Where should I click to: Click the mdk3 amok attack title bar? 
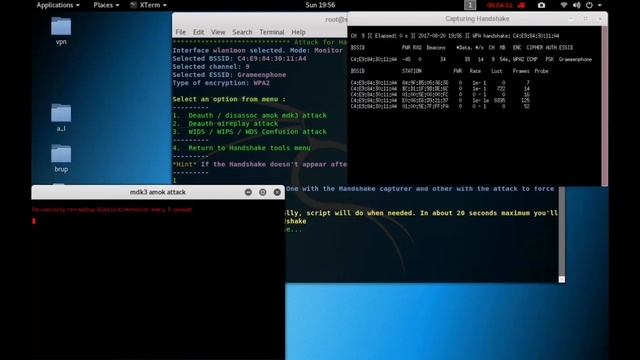tap(158, 192)
